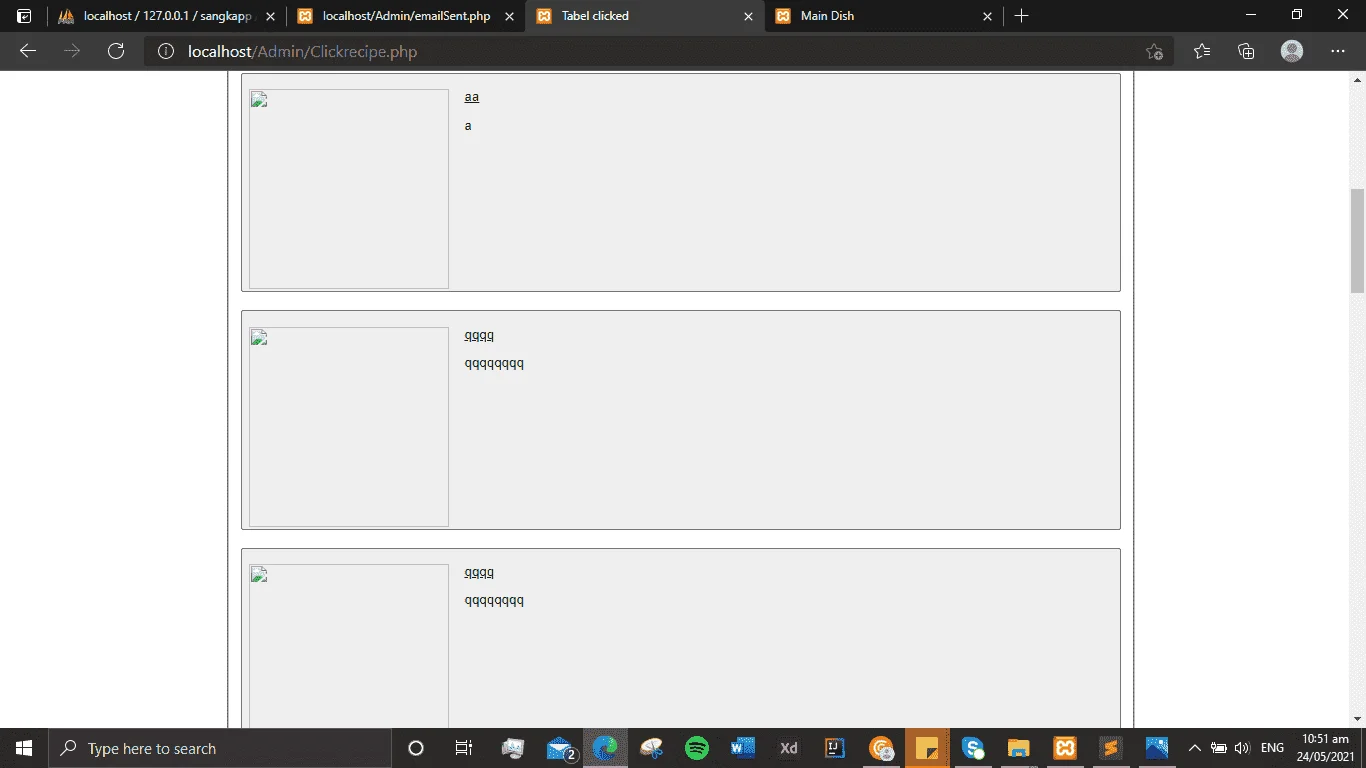Launch Adobe XD from taskbar
The image size is (1366, 768).
789,748
